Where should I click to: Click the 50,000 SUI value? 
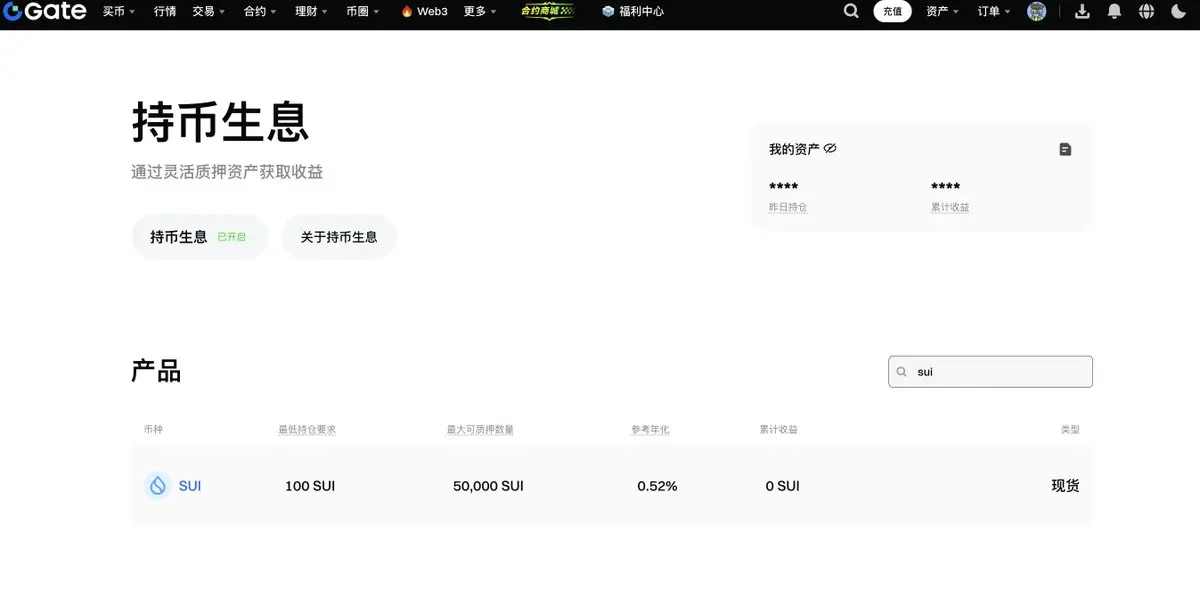point(488,486)
